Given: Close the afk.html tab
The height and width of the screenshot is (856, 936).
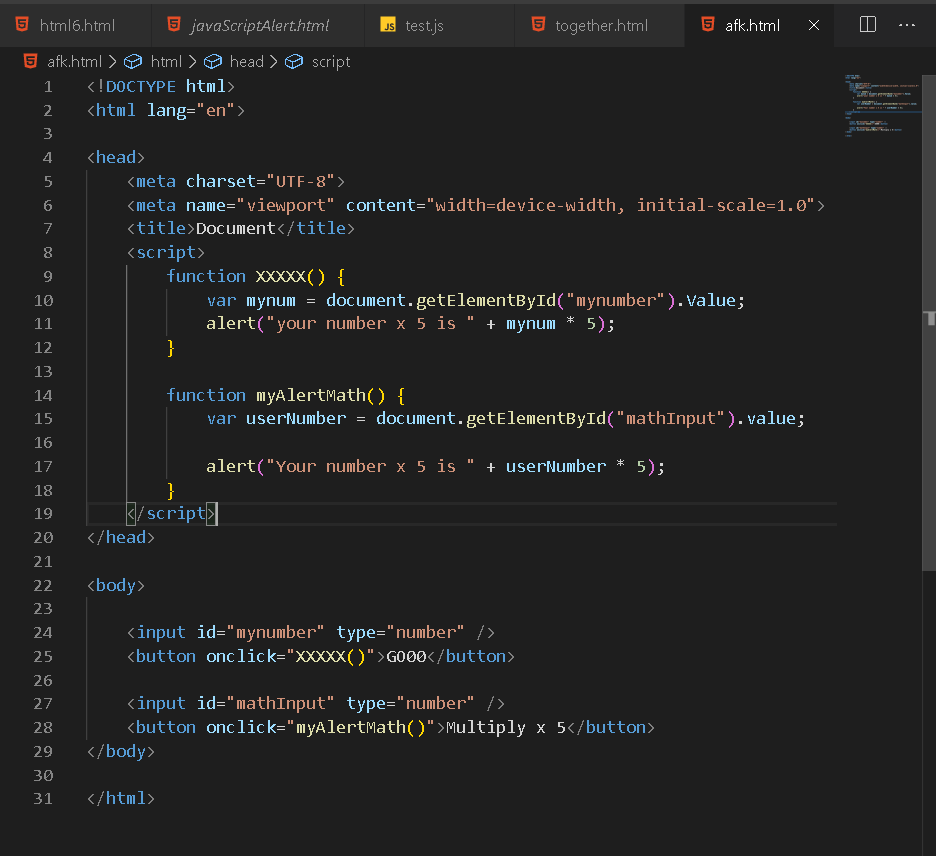Looking at the screenshot, I should [814, 25].
